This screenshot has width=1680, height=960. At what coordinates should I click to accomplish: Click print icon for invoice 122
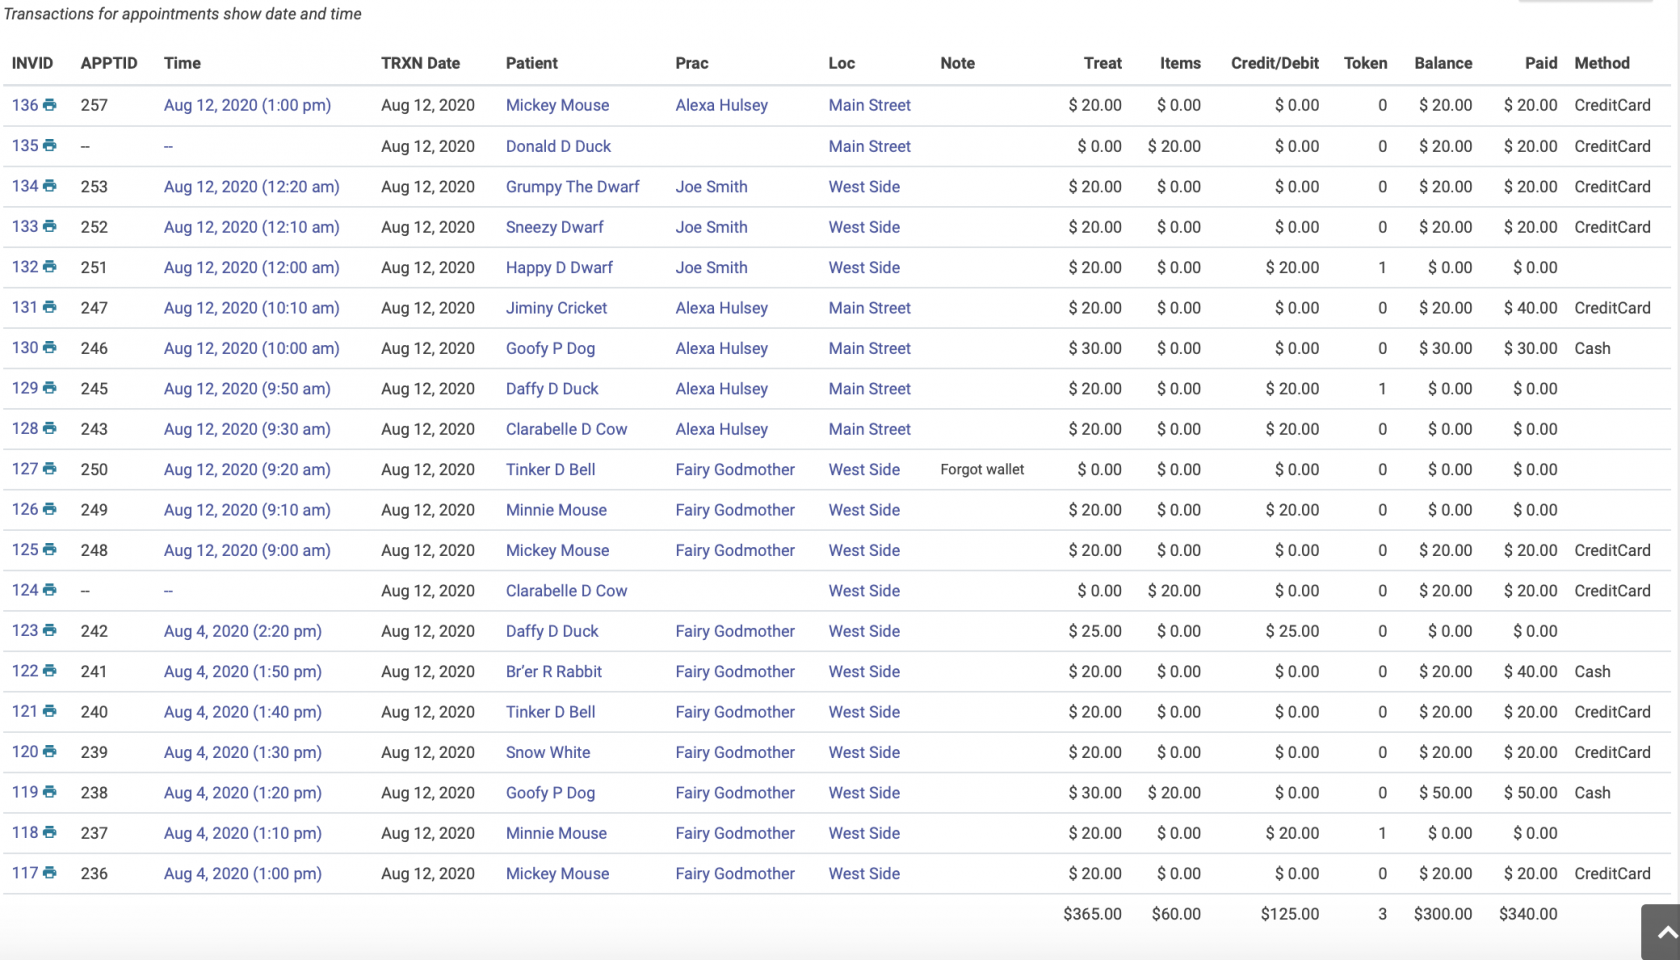(x=50, y=671)
